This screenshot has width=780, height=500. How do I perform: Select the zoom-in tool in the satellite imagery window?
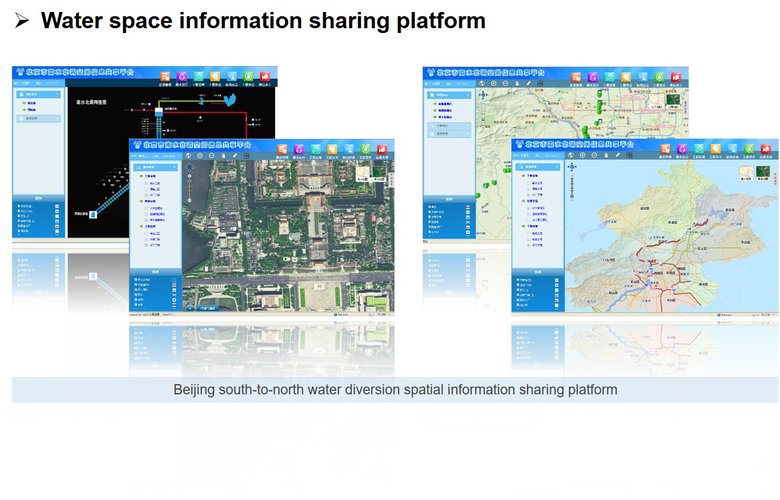coord(200,156)
